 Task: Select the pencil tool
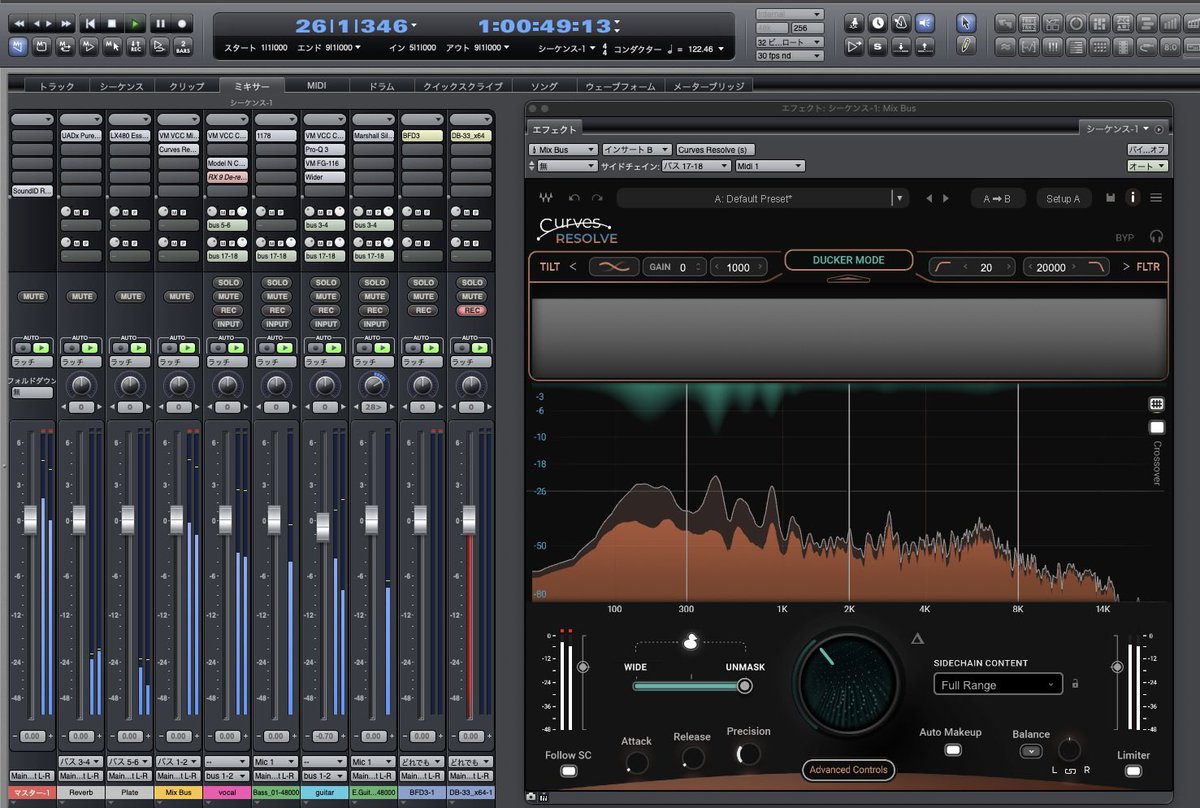pos(965,45)
